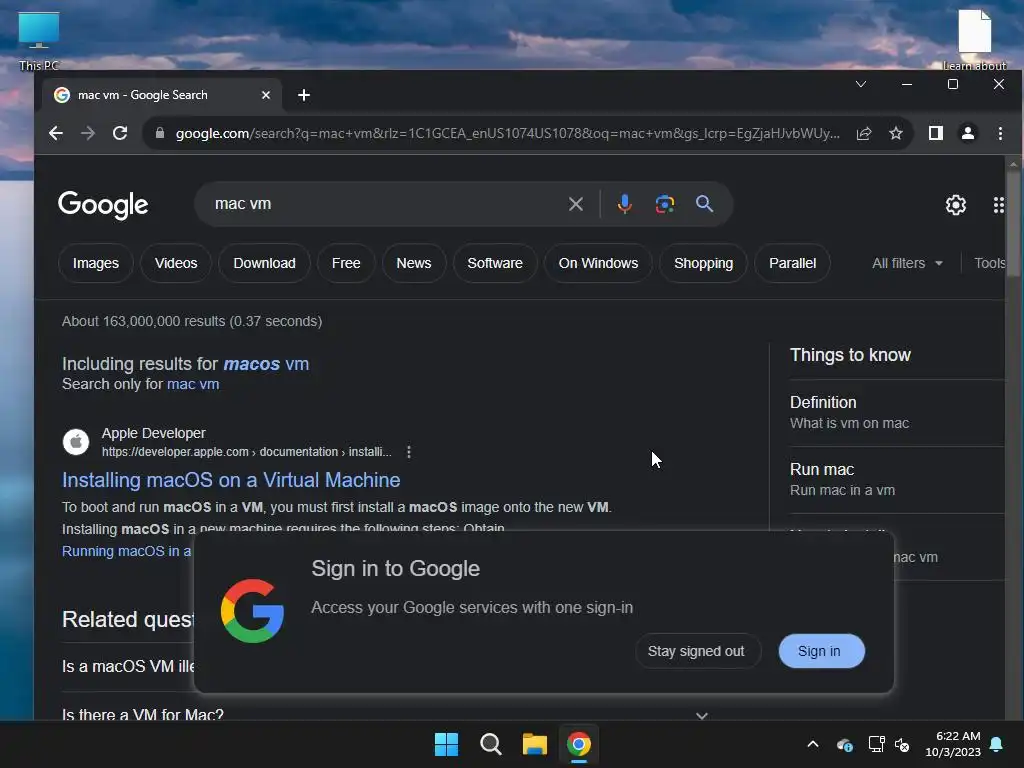
Task: Open File Explorer from taskbar
Action: (534, 744)
